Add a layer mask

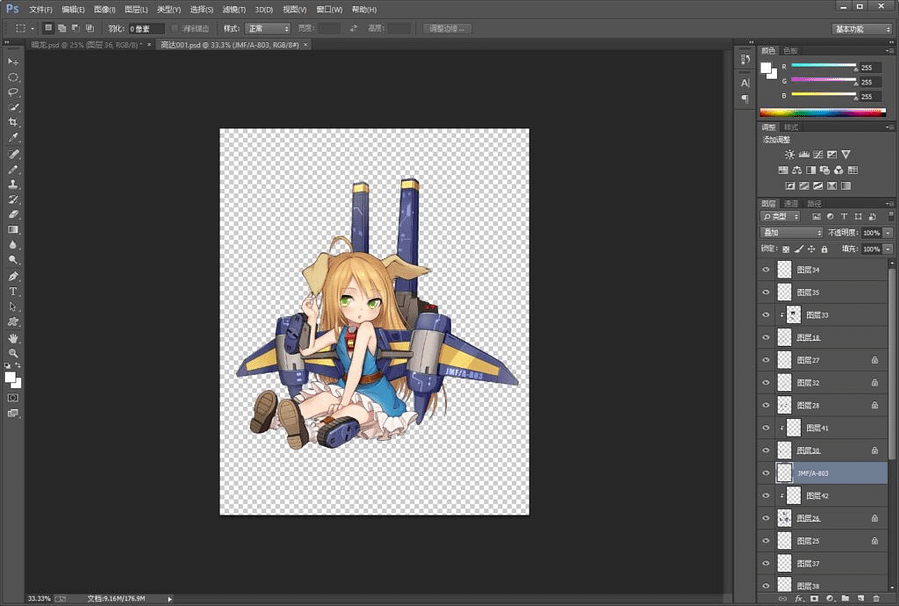pos(814,599)
